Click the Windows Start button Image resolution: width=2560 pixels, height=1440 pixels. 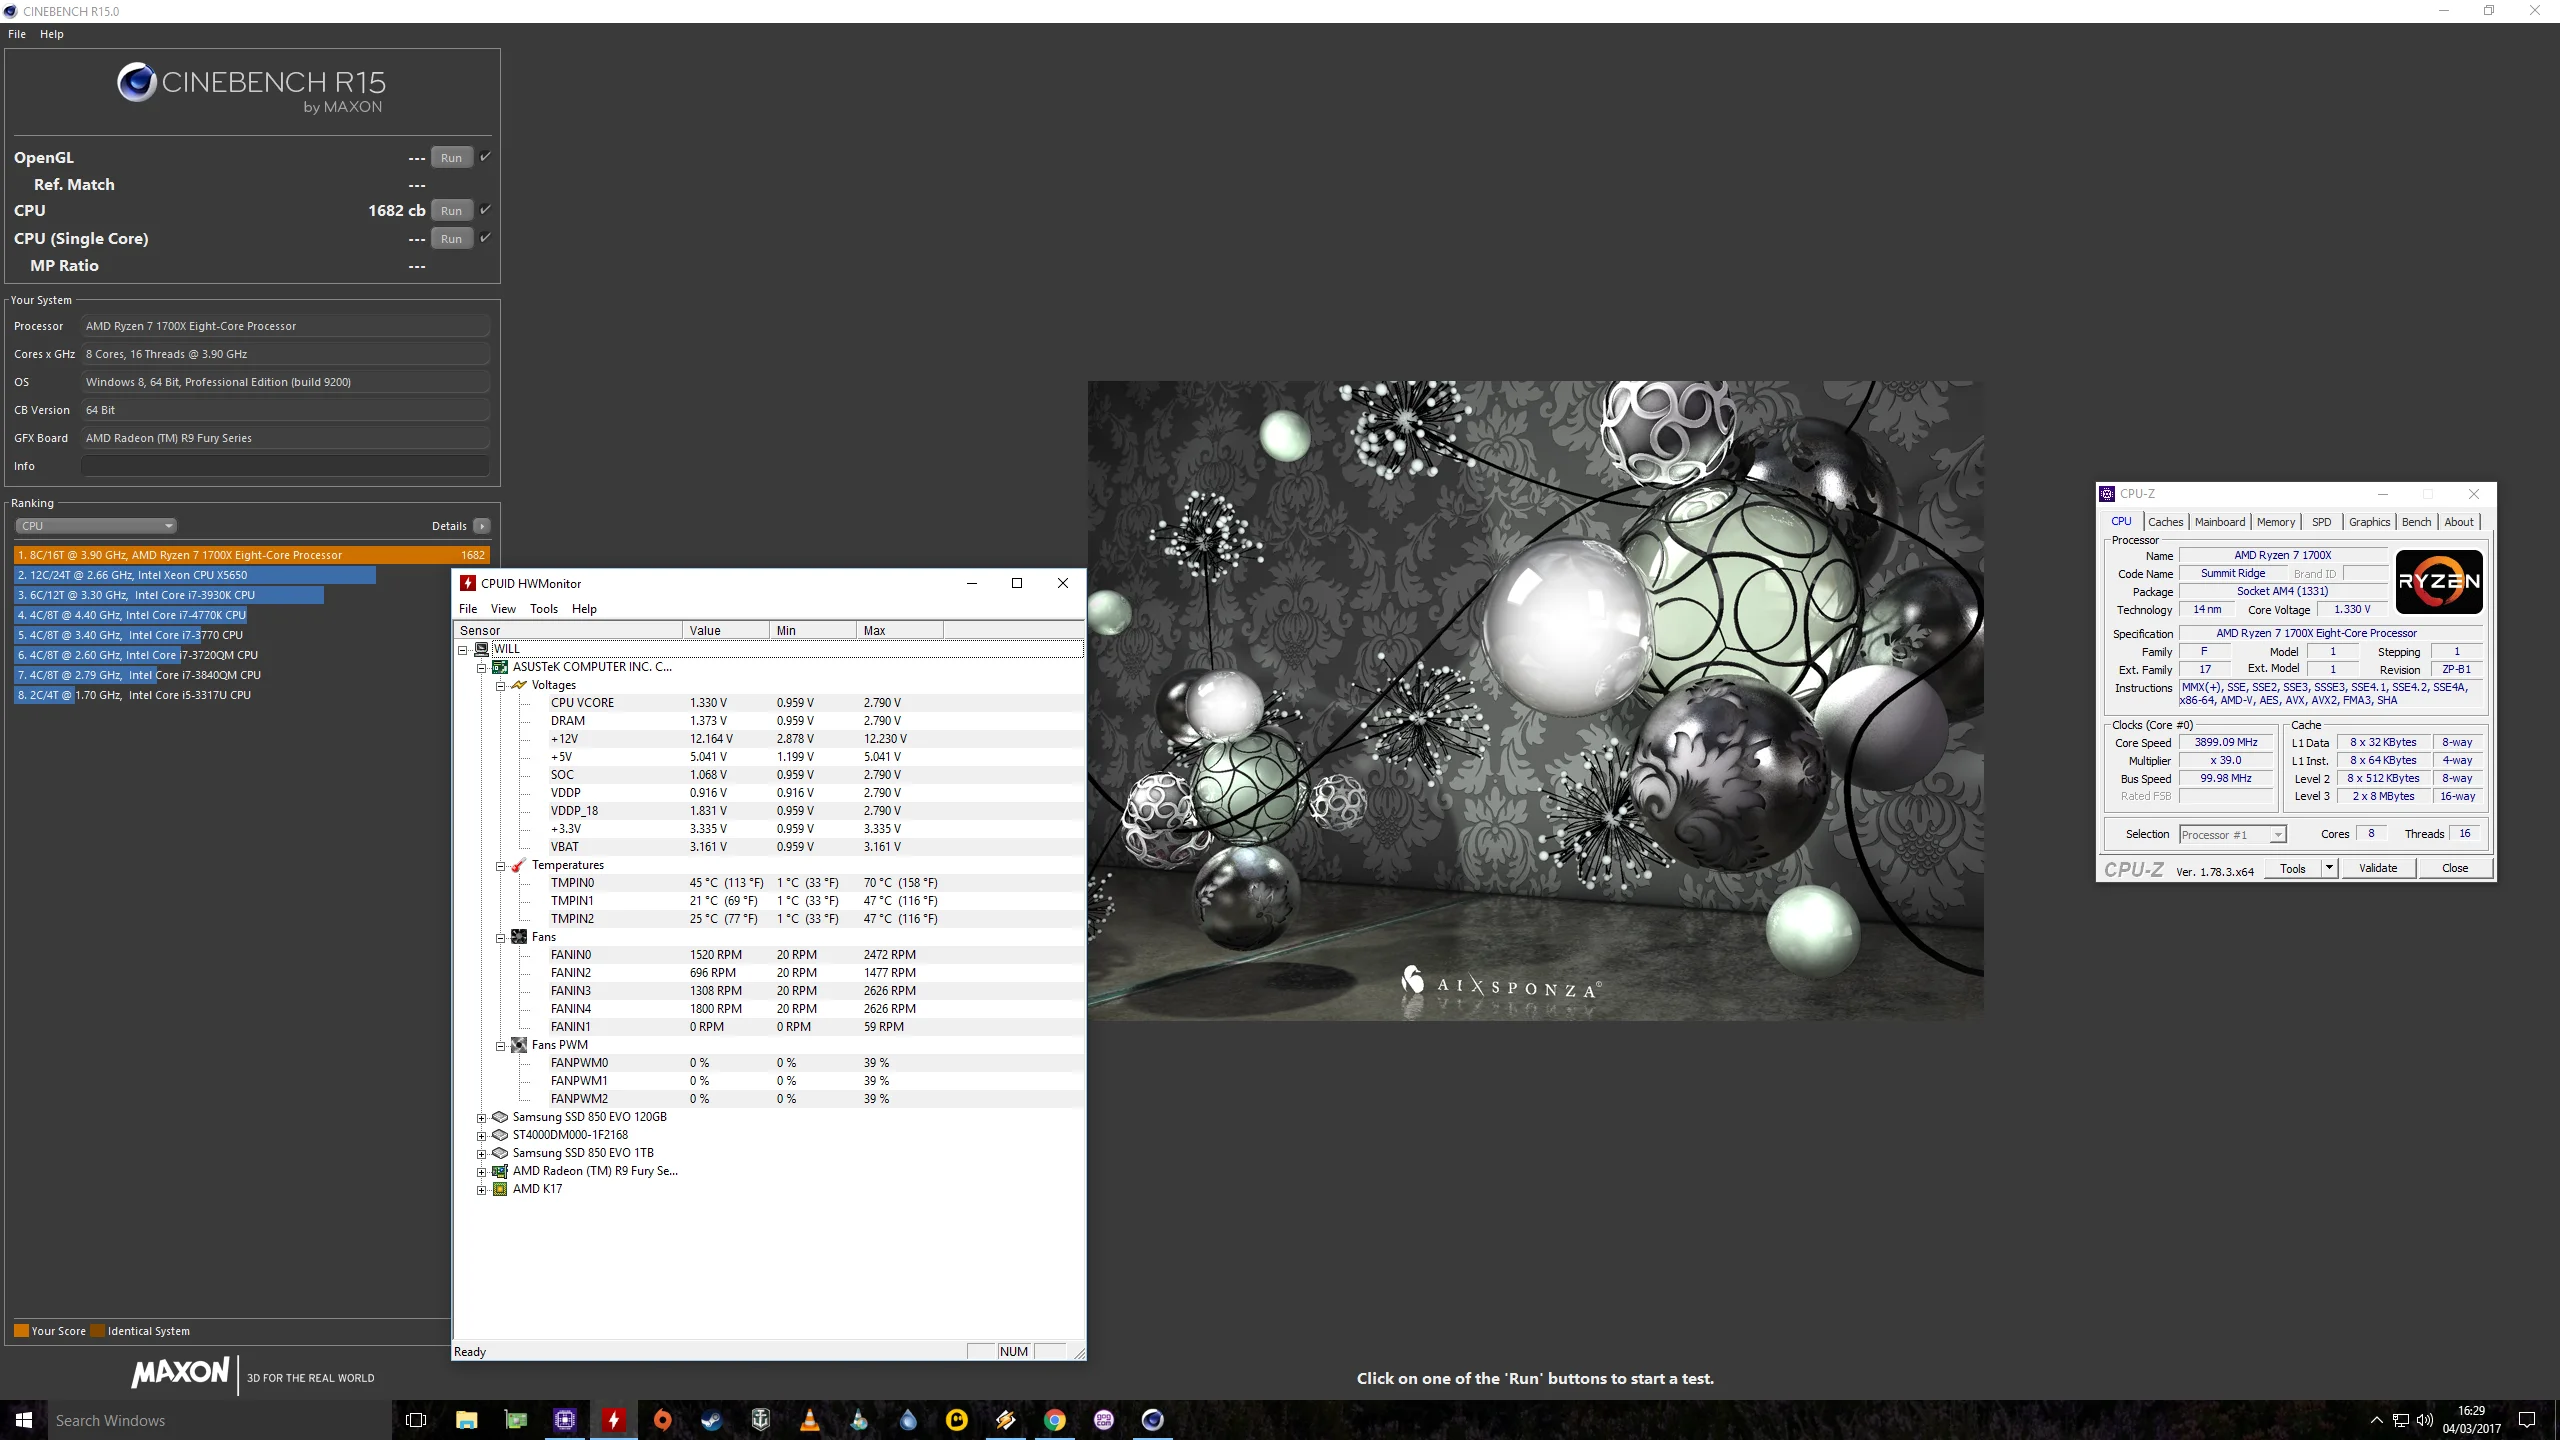point(24,1420)
